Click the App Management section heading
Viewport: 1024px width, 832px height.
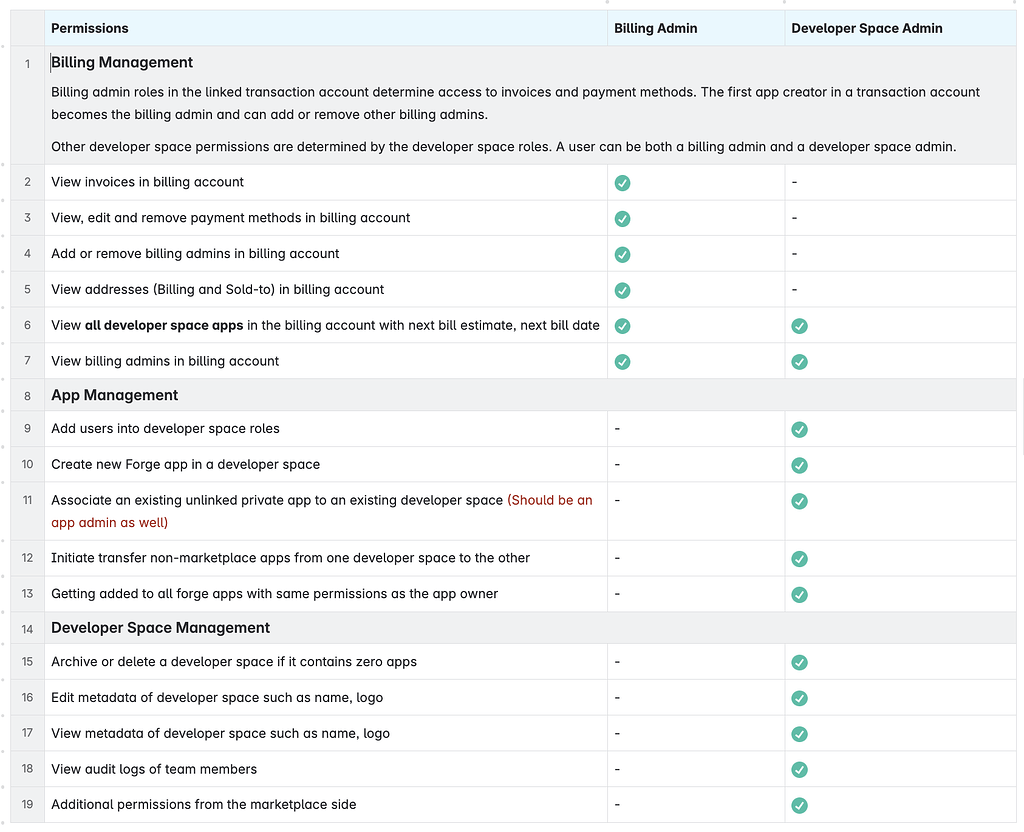114,395
